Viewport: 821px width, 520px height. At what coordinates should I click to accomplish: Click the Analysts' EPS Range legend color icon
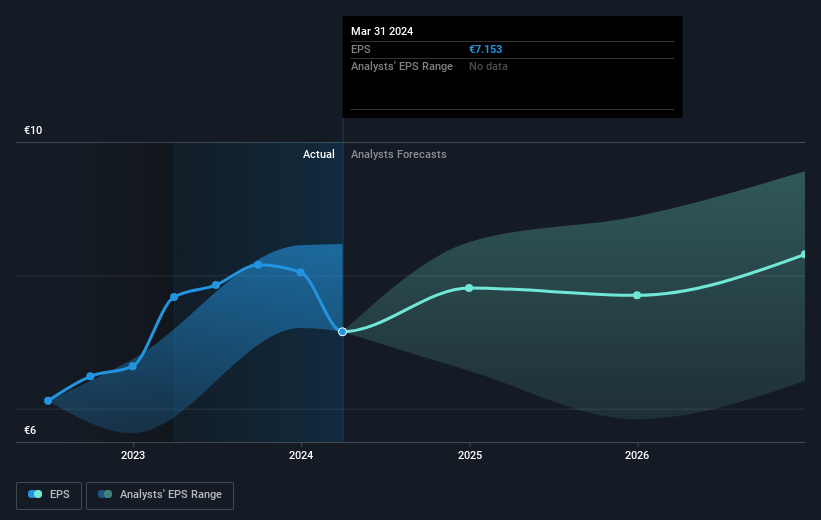pos(105,494)
